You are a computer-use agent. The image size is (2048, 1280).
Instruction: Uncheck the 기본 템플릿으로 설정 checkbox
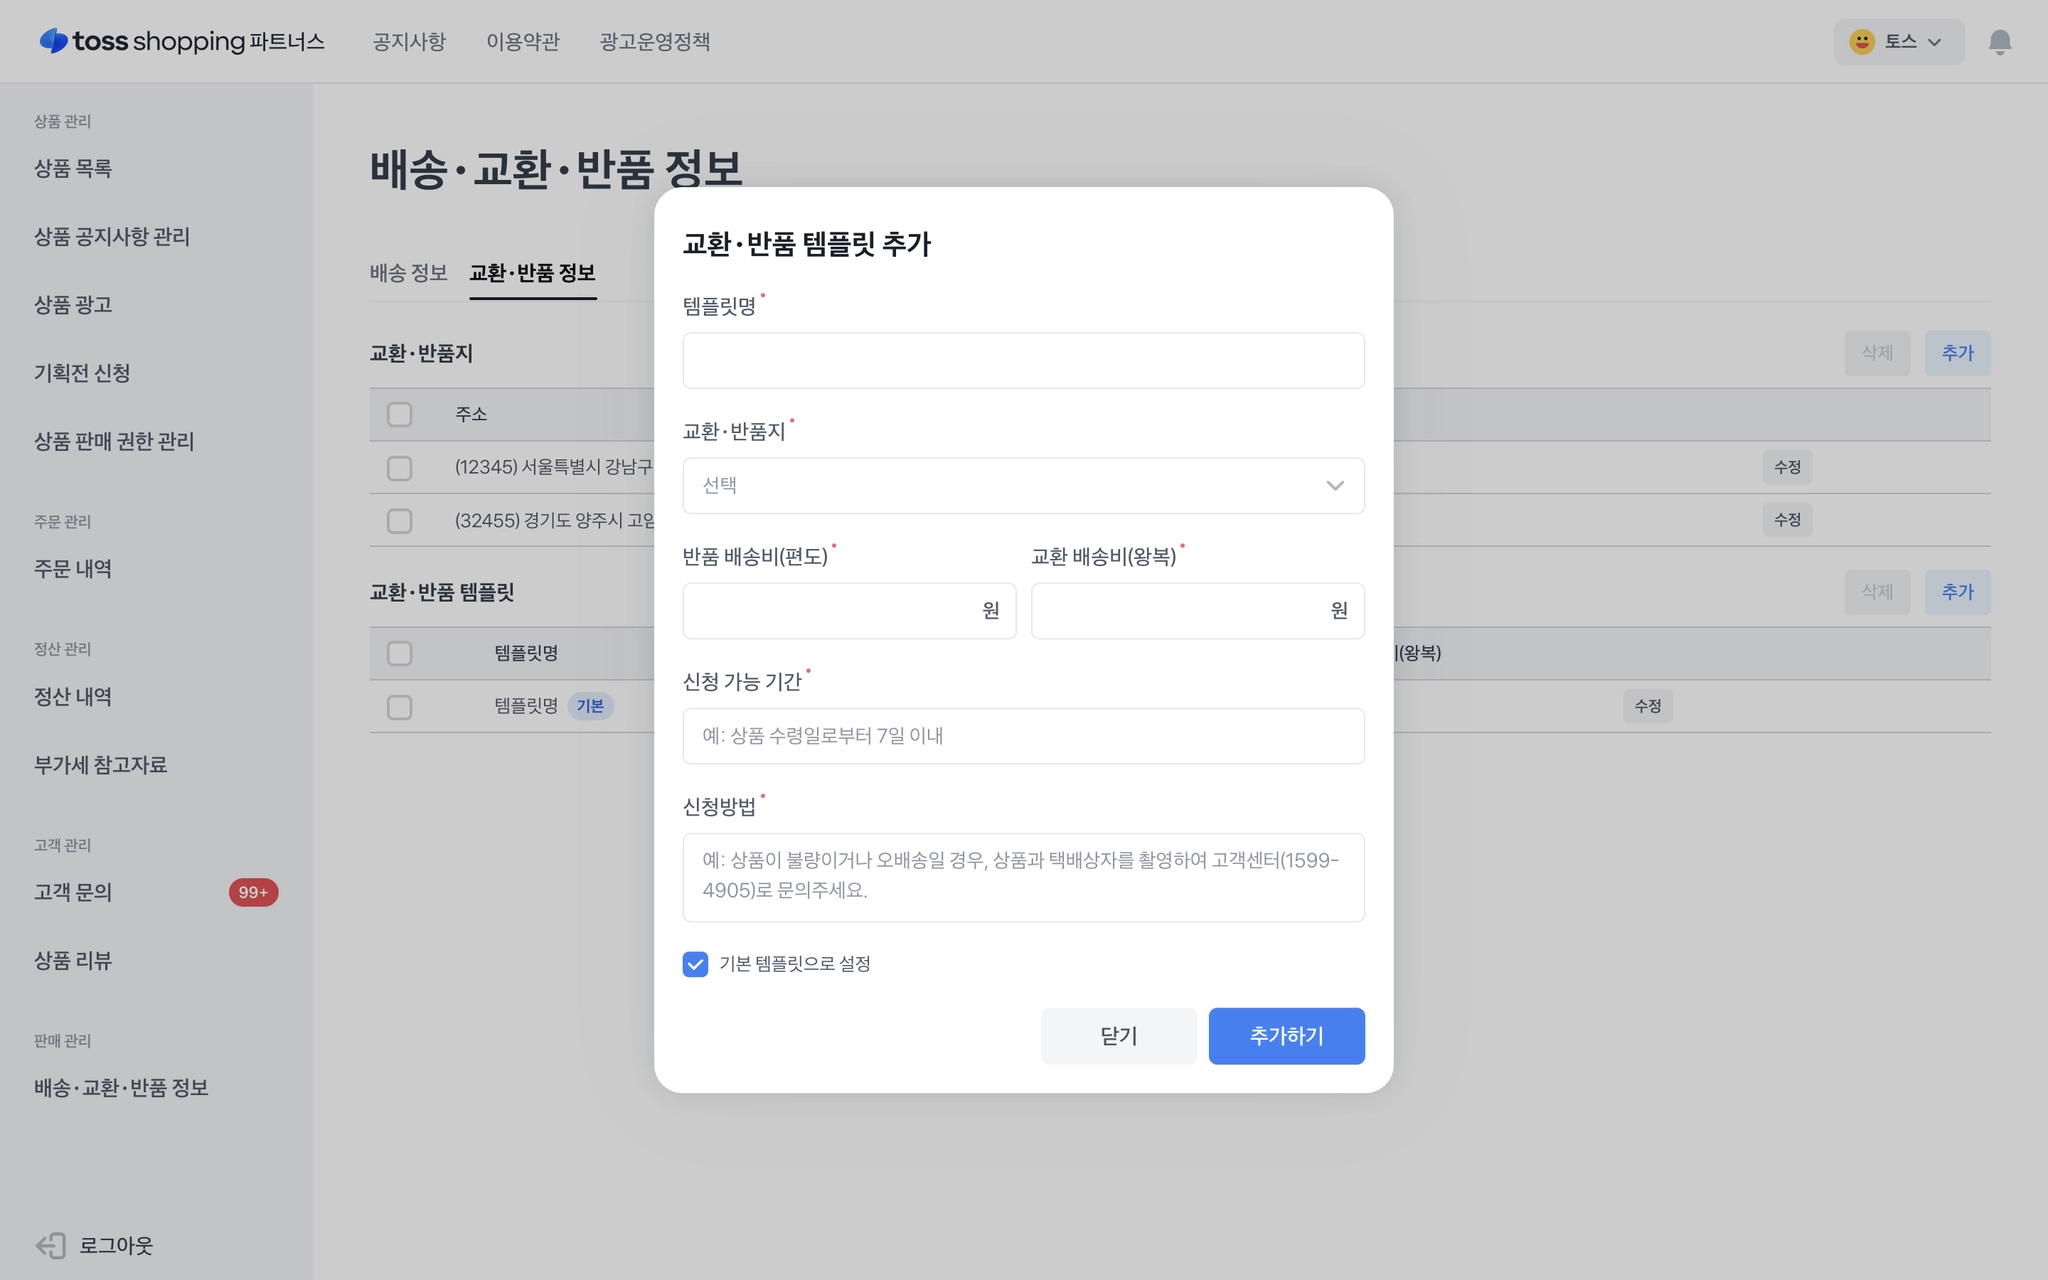click(x=695, y=964)
